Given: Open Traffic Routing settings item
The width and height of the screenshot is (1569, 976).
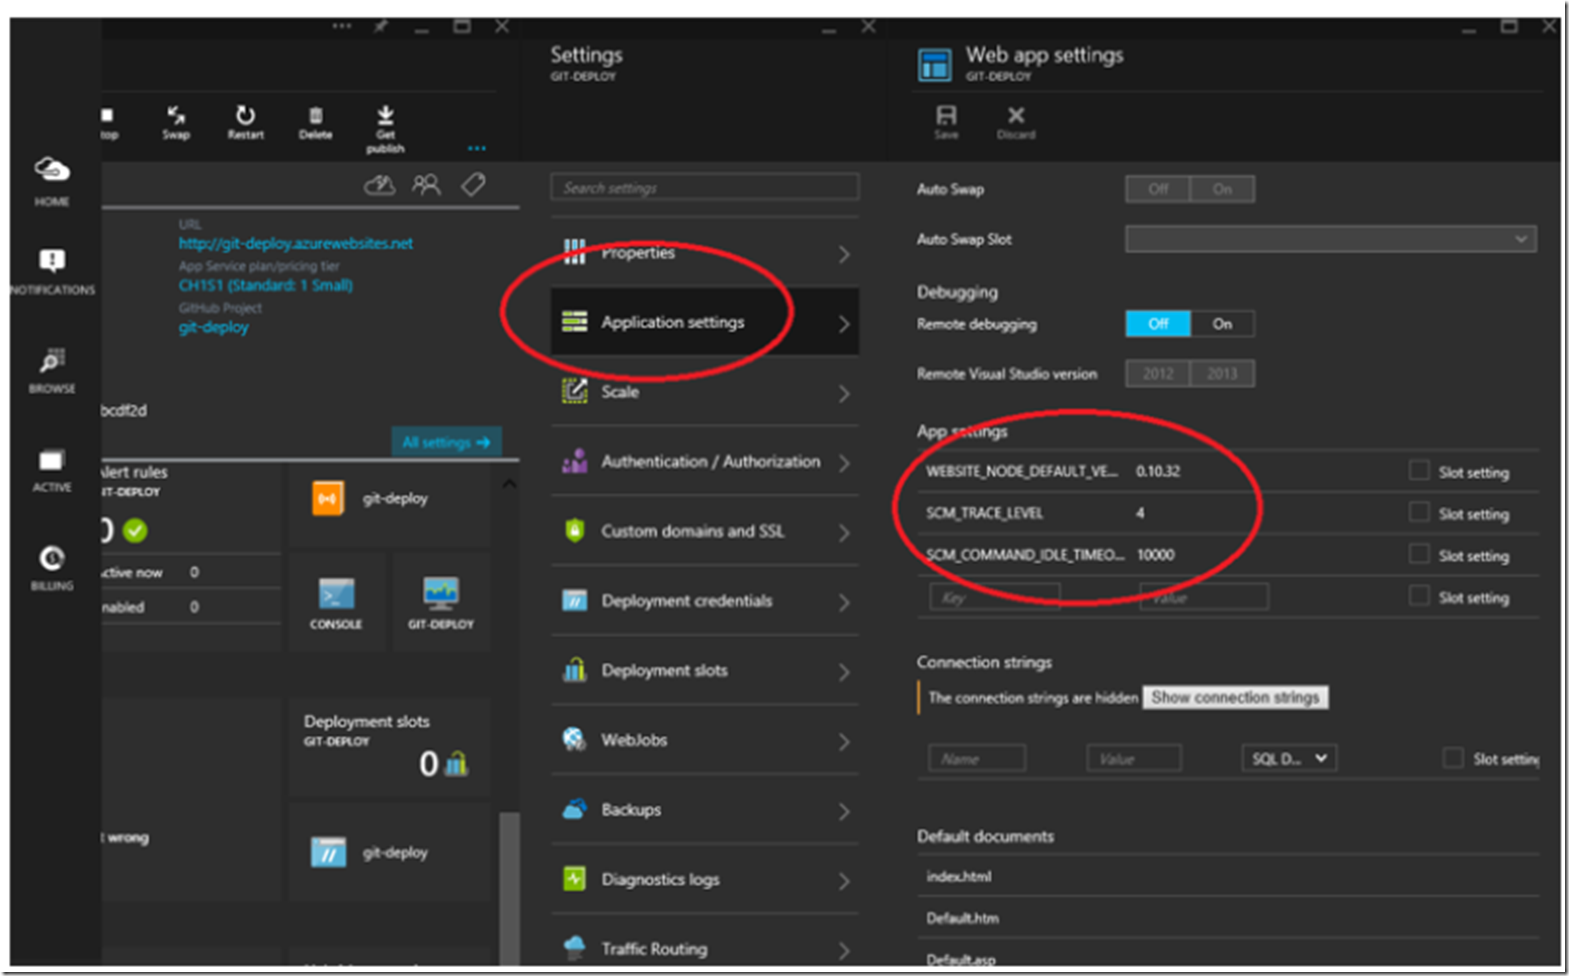Looking at the screenshot, I should pyautogui.click(x=704, y=946).
